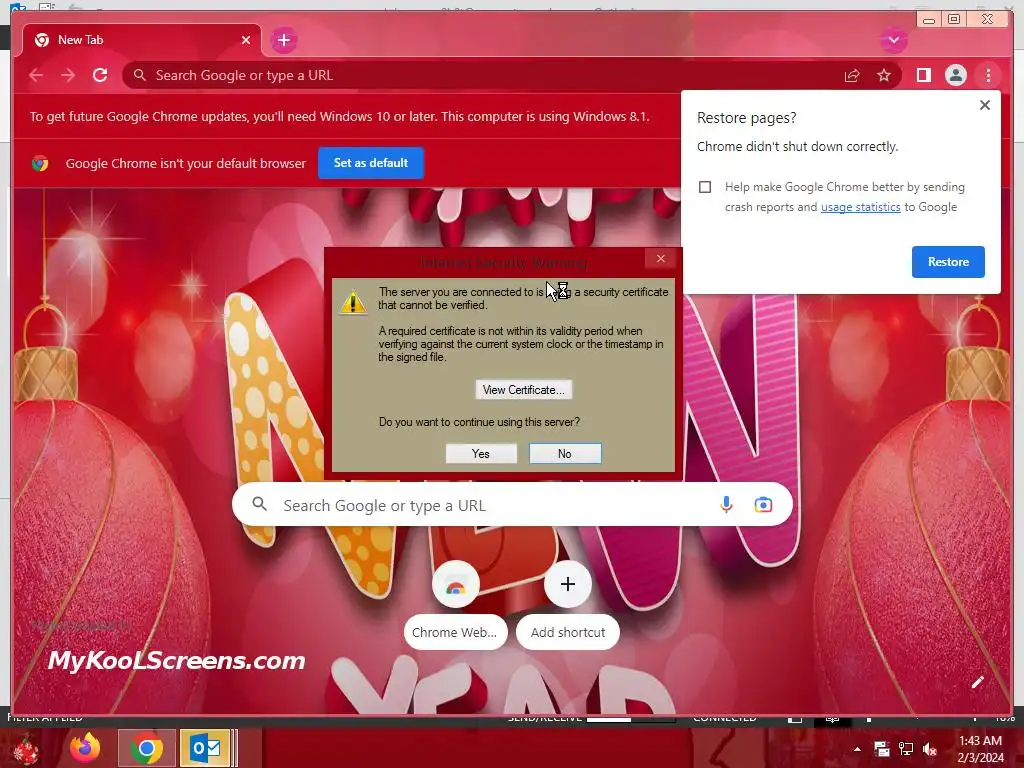Click the Google search box on page

coord(512,505)
